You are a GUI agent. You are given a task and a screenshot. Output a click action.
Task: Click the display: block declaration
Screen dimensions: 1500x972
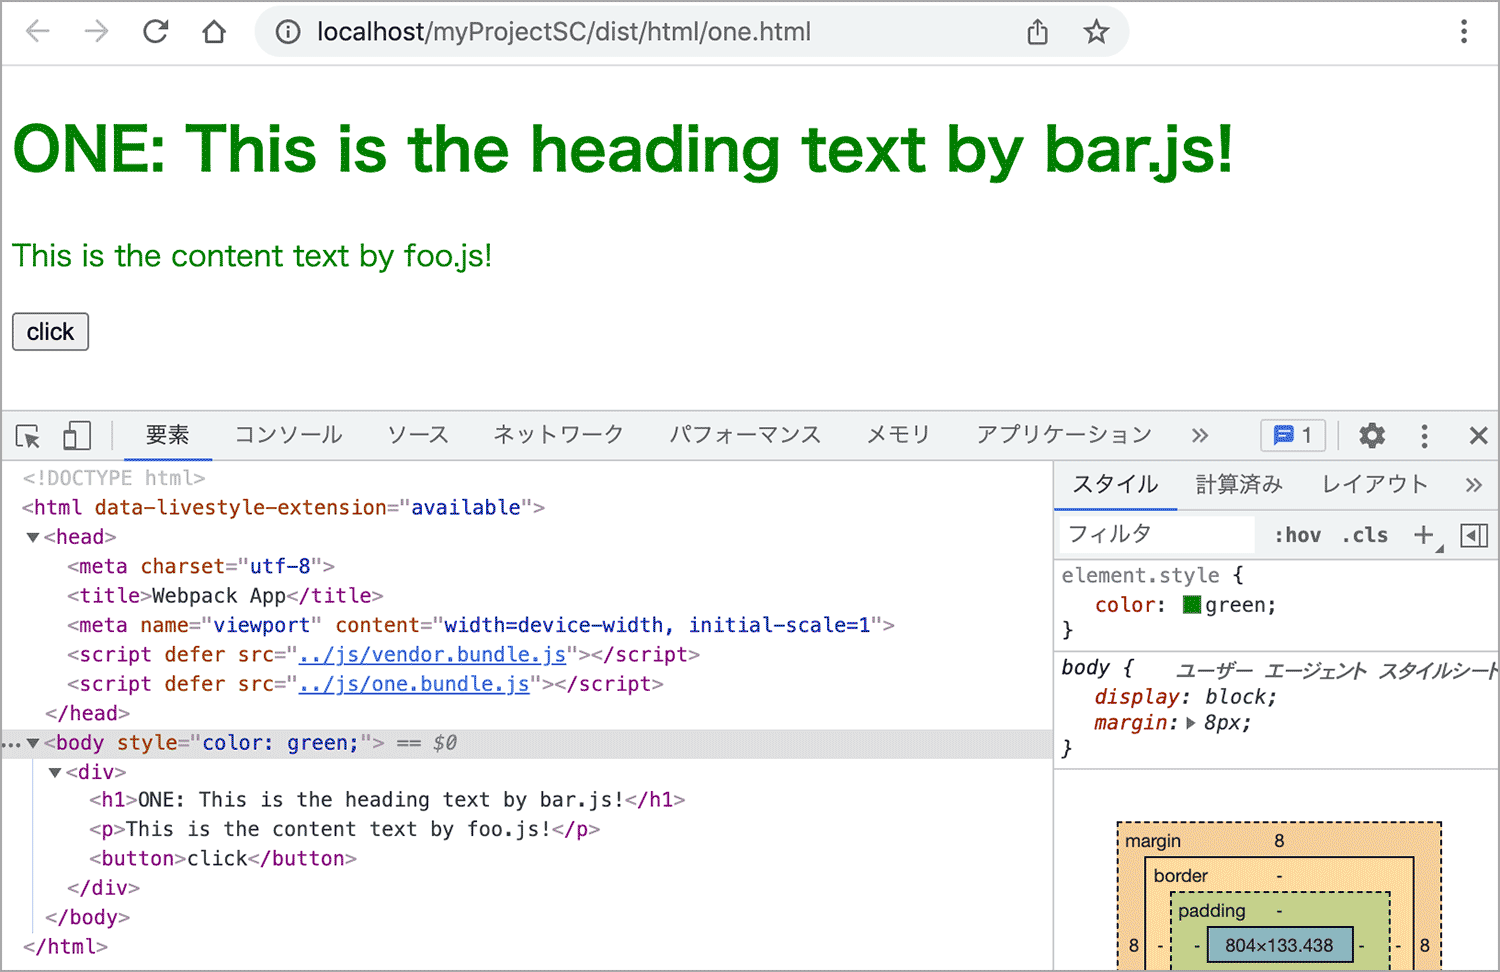tap(1185, 697)
